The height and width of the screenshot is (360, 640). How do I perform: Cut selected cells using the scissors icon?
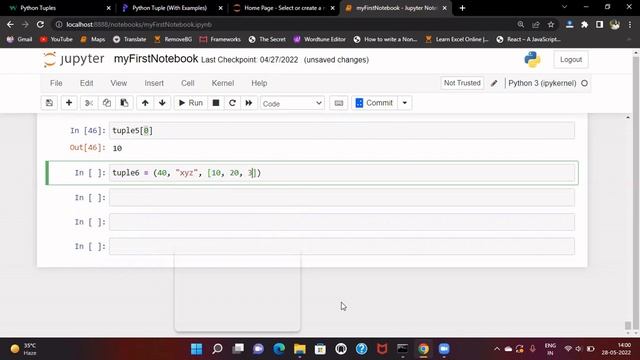89,103
